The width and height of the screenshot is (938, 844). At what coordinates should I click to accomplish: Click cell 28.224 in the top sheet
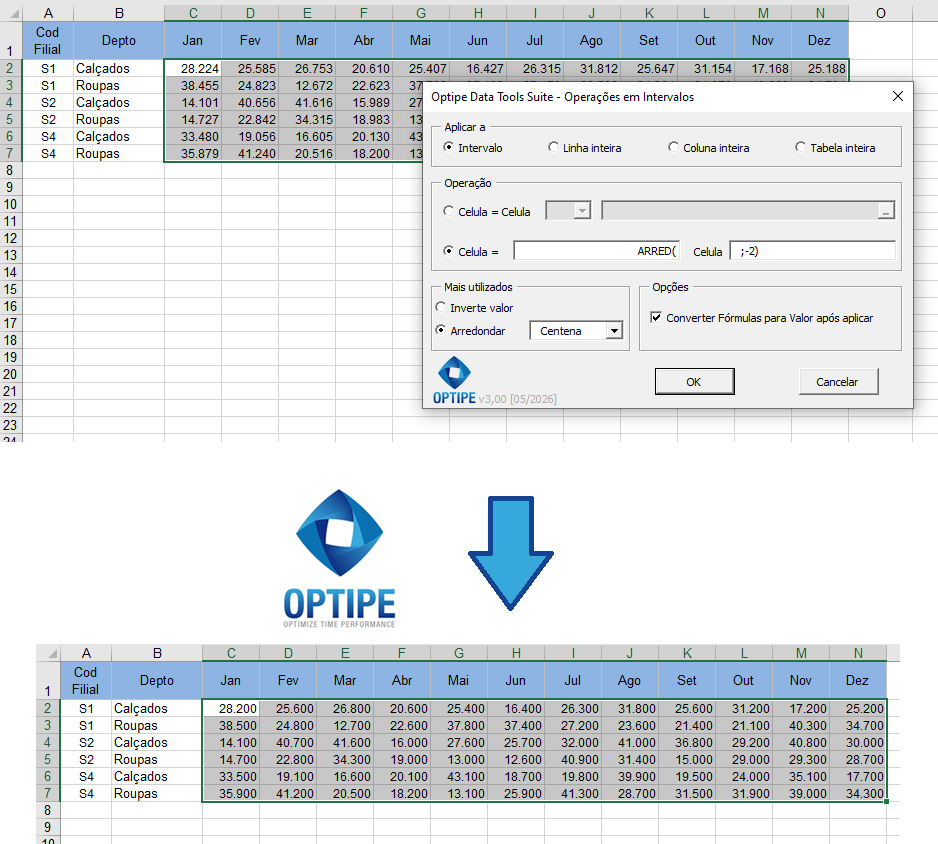(x=193, y=69)
